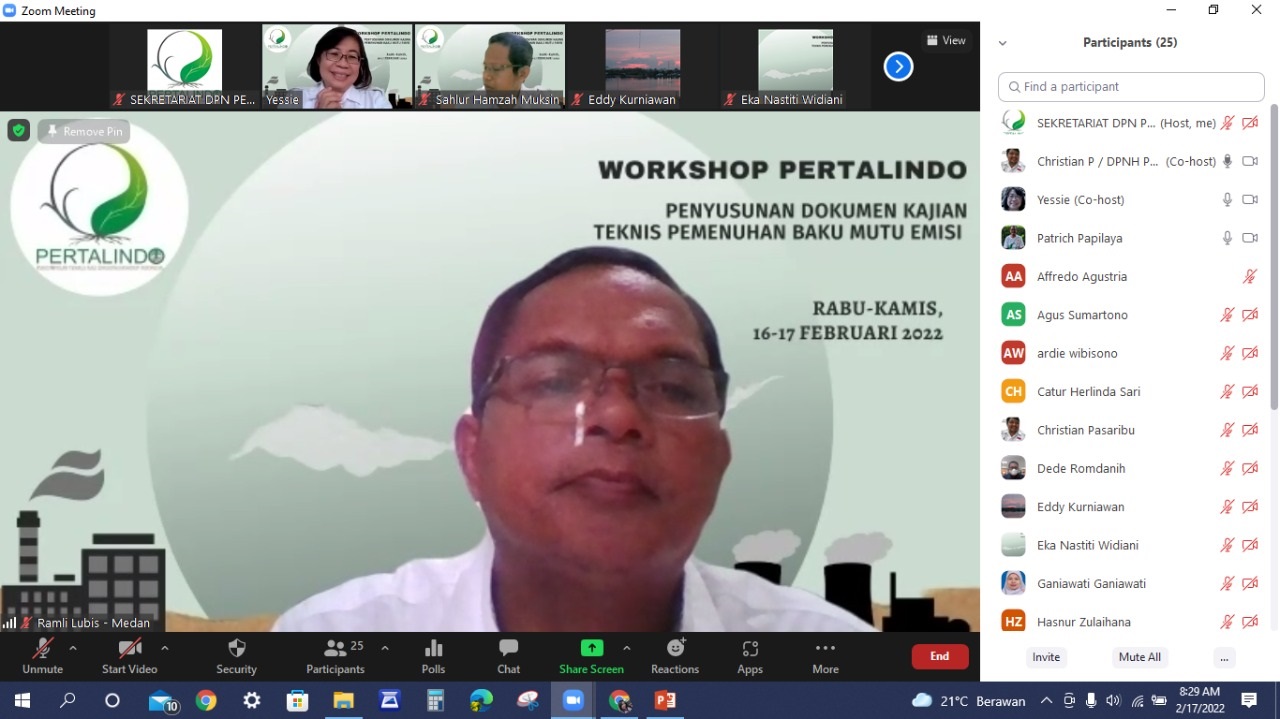Open the View layout menu
Screen dimensions: 1280x719
coord(945,41)
